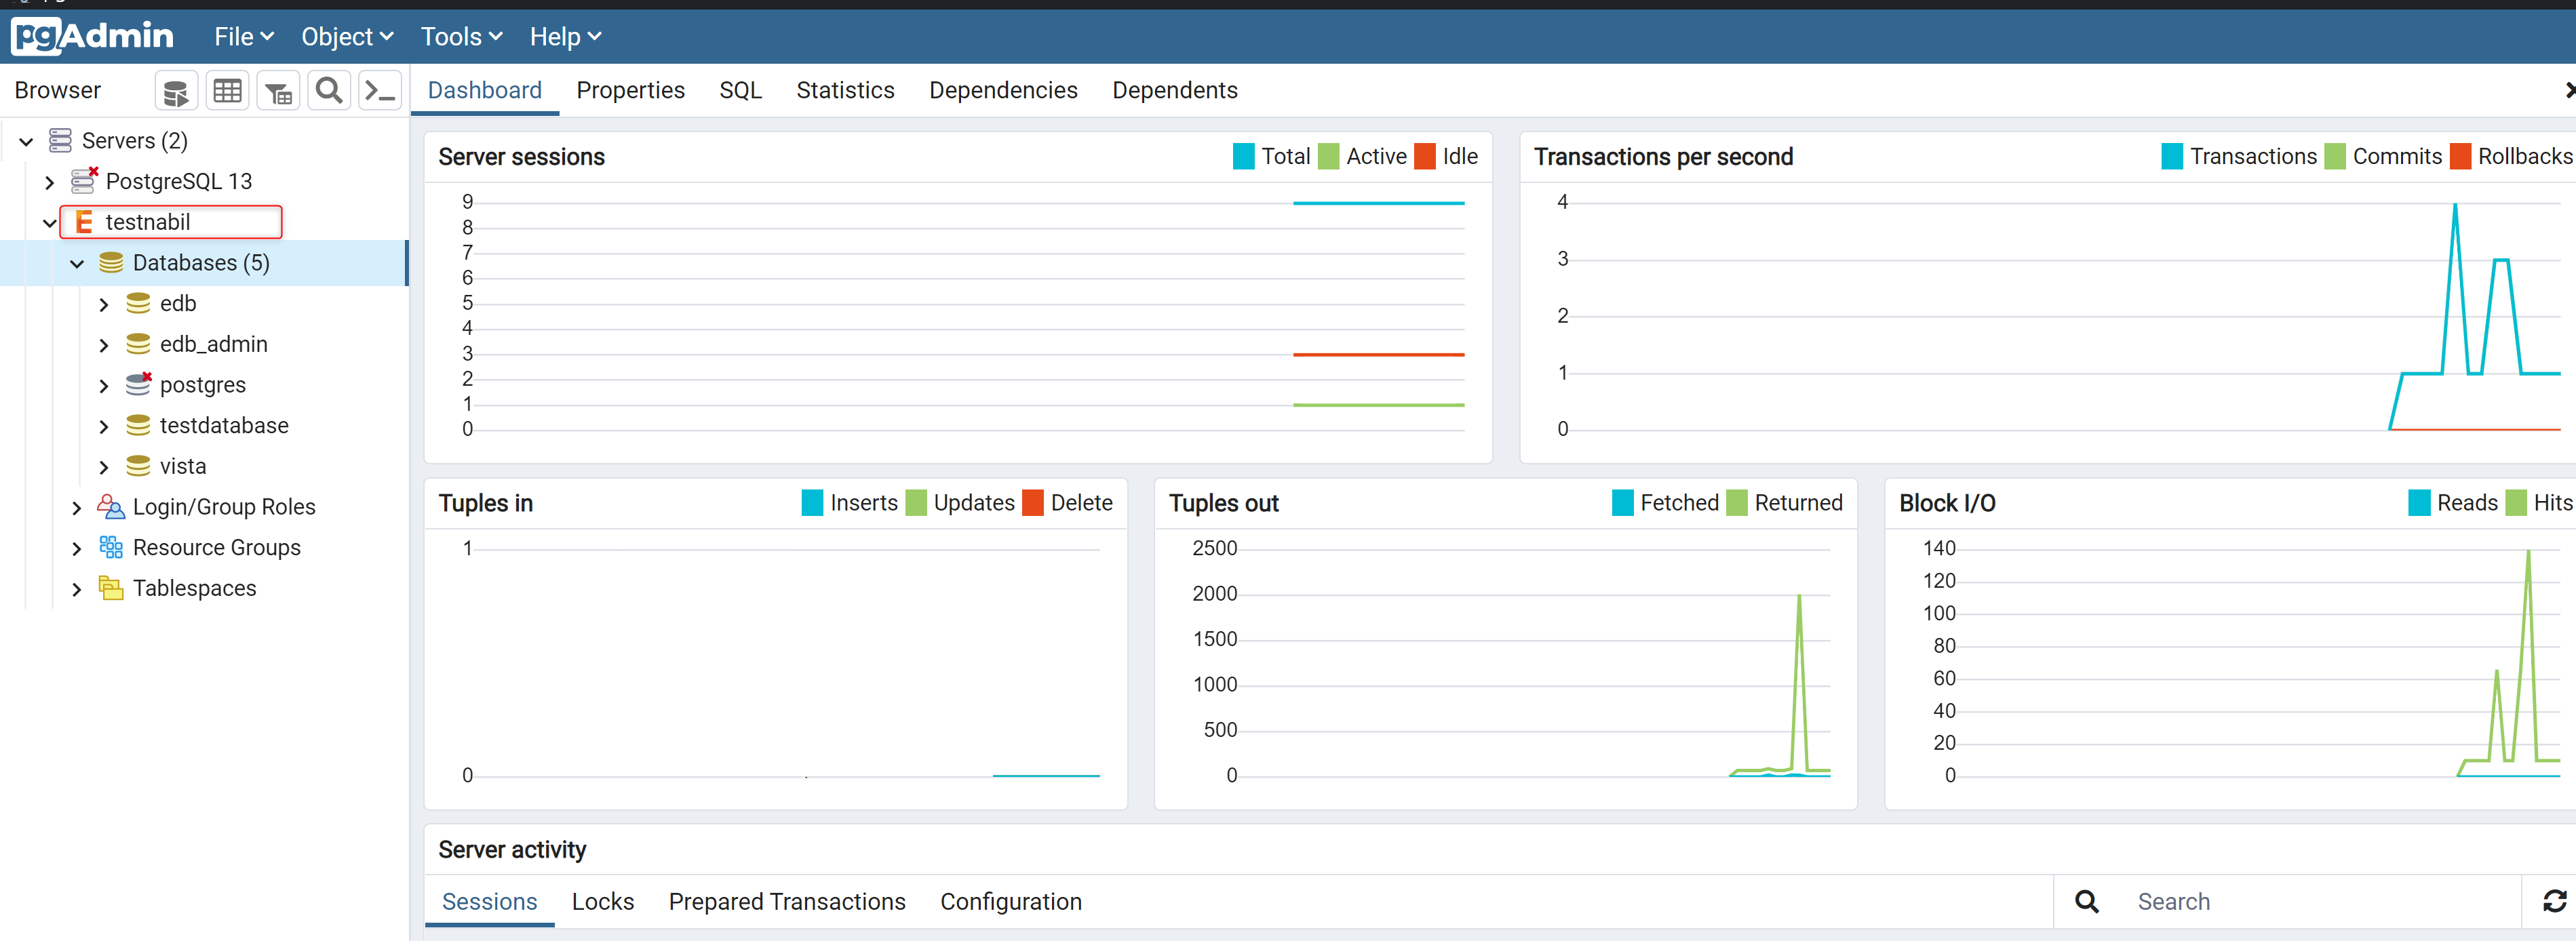Screen dimensions: 2576x941
Task: Open the Prepared Transactions tab
Action: 787,902
